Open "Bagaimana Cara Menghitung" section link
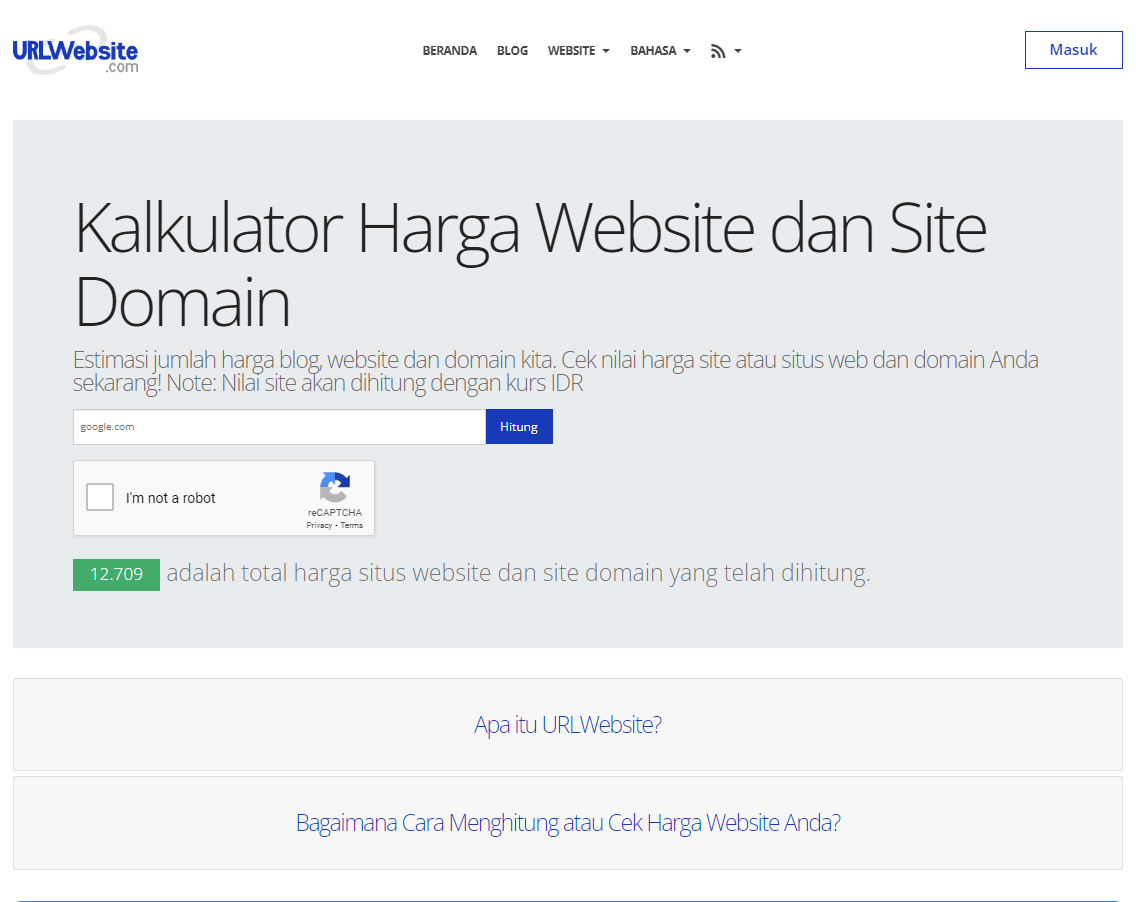Screen dimensions: 1136x902 (568, 823)
